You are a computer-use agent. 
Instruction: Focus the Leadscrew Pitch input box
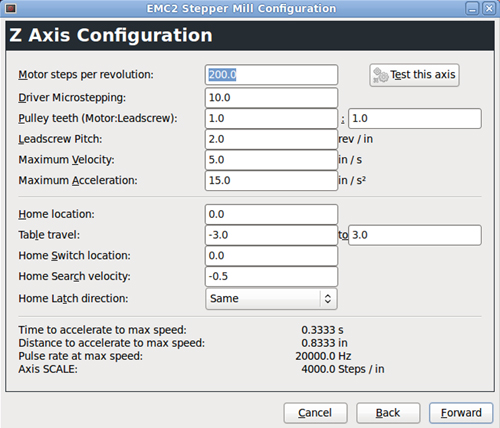tap(271, 139)
